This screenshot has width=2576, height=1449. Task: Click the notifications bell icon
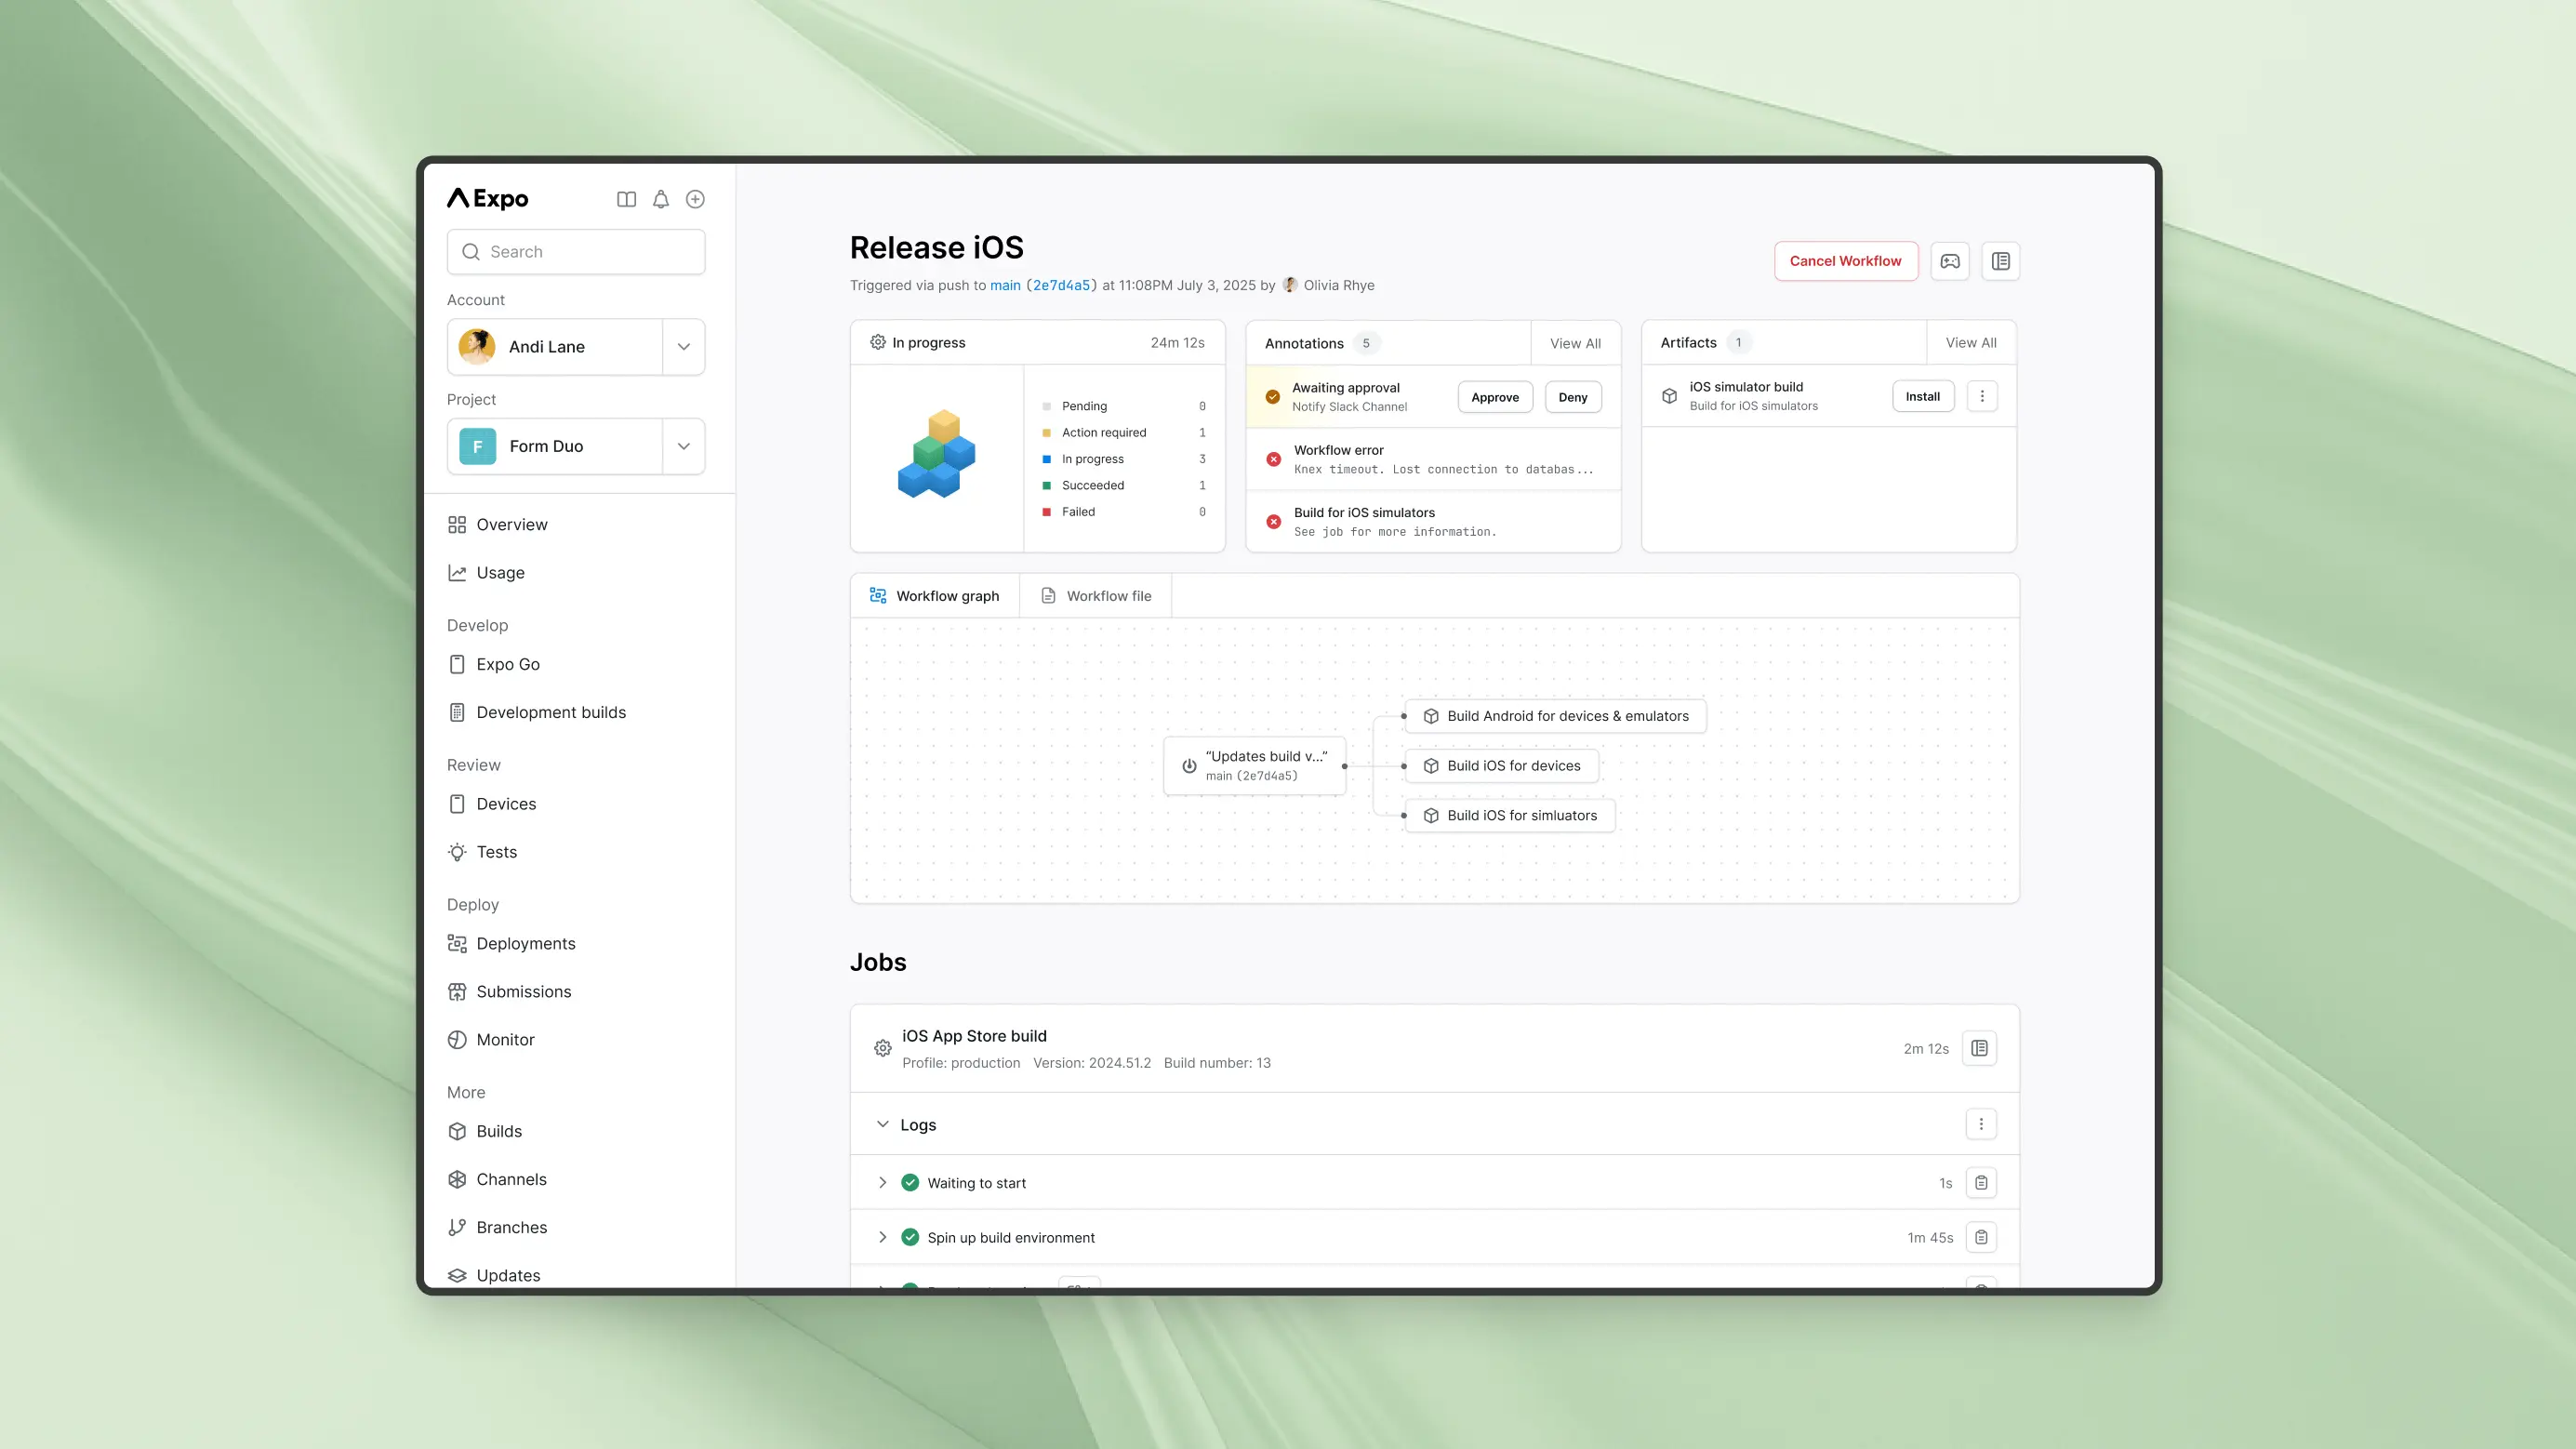[x=661, y=199]
